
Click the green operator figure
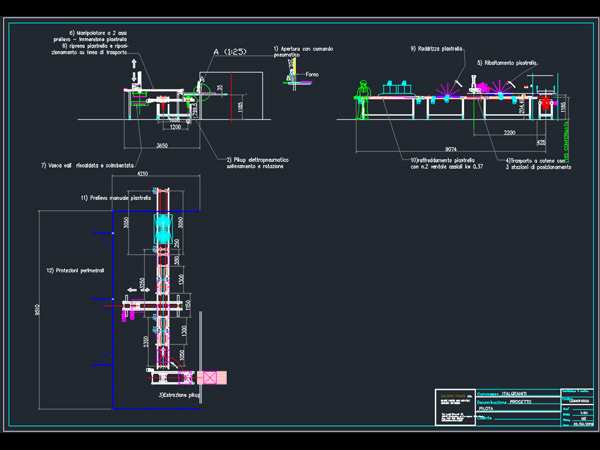(363, 99)
